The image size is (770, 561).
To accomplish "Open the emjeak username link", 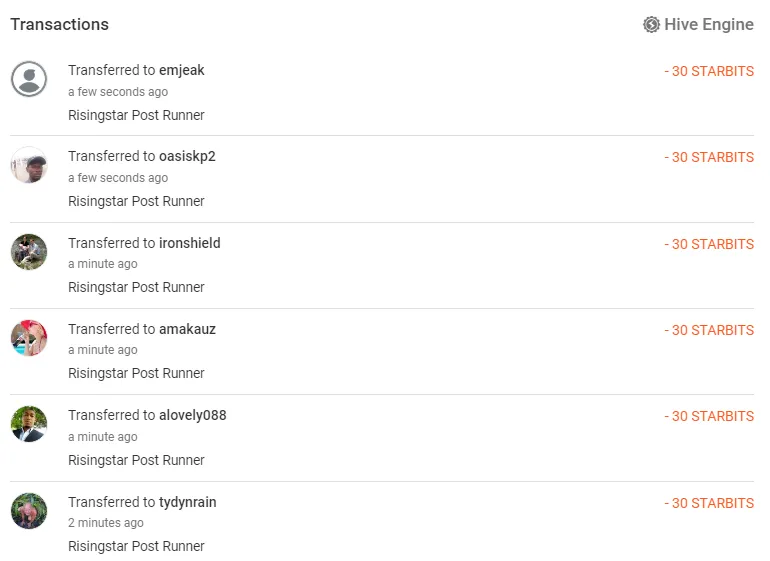I will (x=182, y=70).
